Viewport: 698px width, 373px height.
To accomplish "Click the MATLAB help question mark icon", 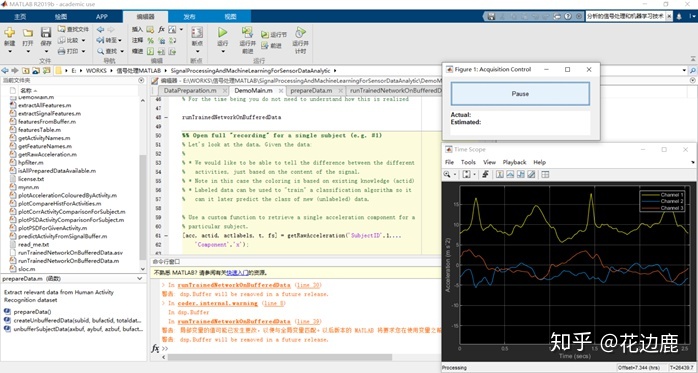I will click(568, 16).
